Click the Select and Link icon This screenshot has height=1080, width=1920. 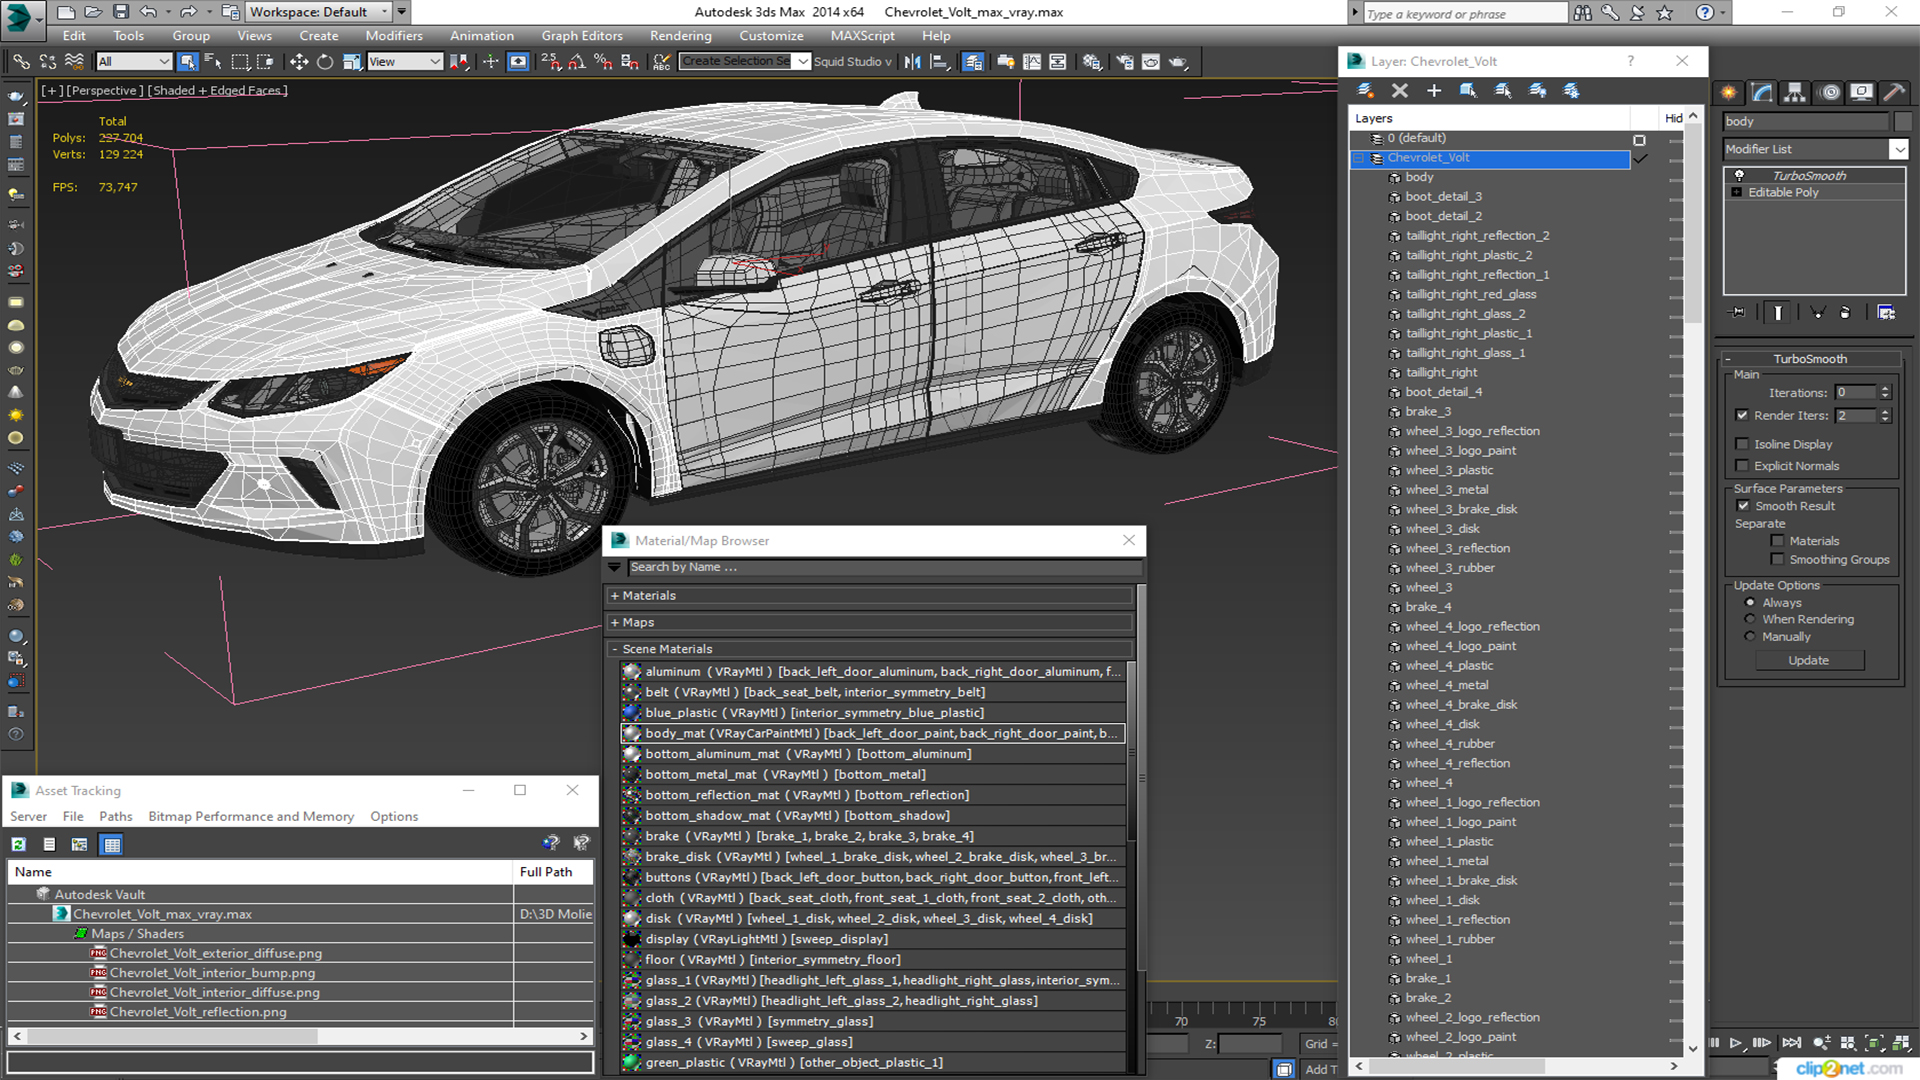pyautogui.click(x=21, y=62)
